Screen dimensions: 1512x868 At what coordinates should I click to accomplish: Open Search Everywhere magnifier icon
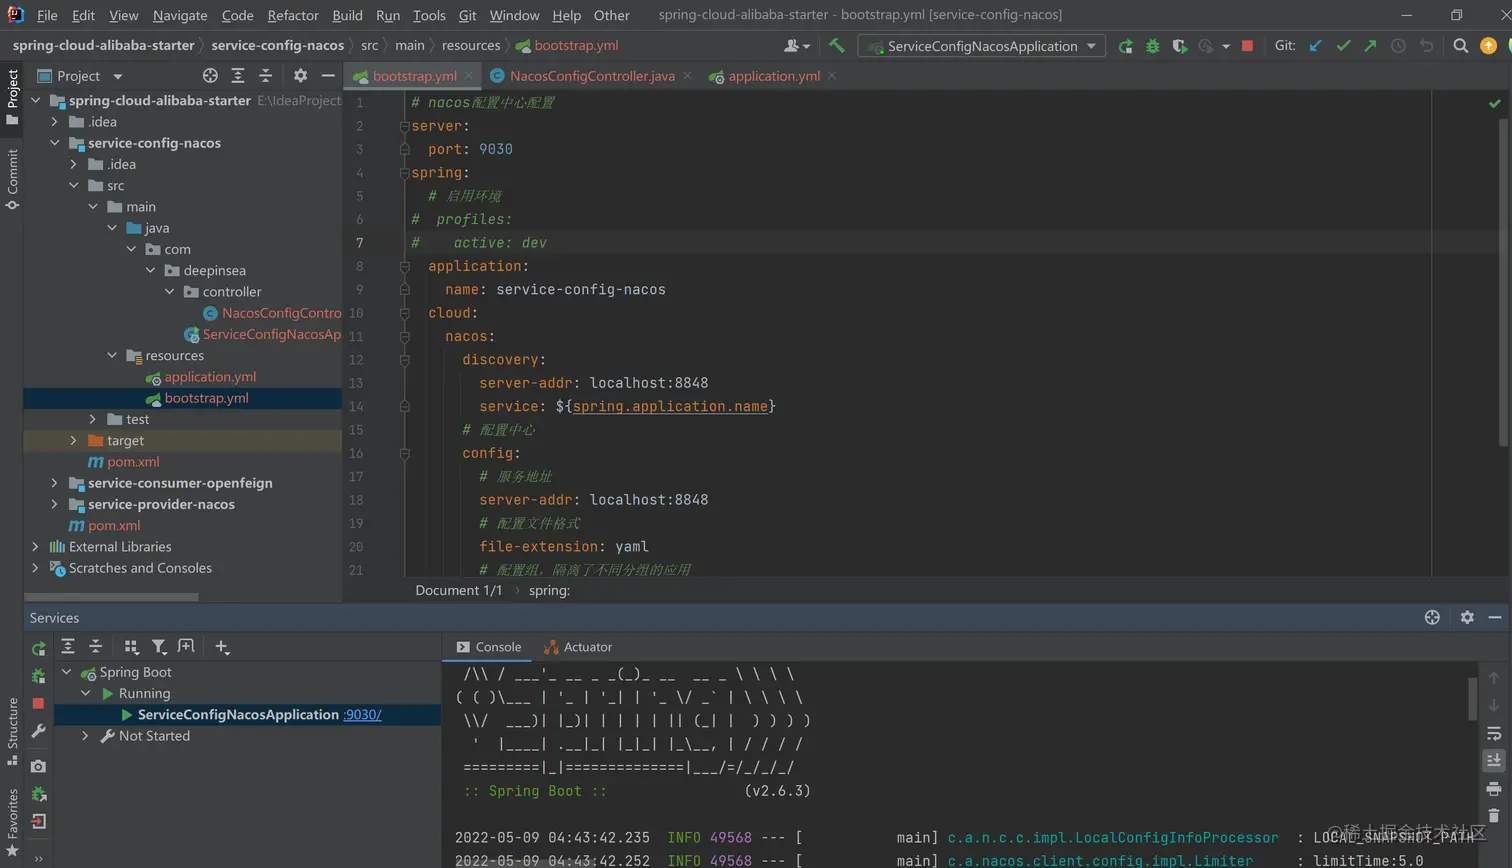(x=1461, y=46)
